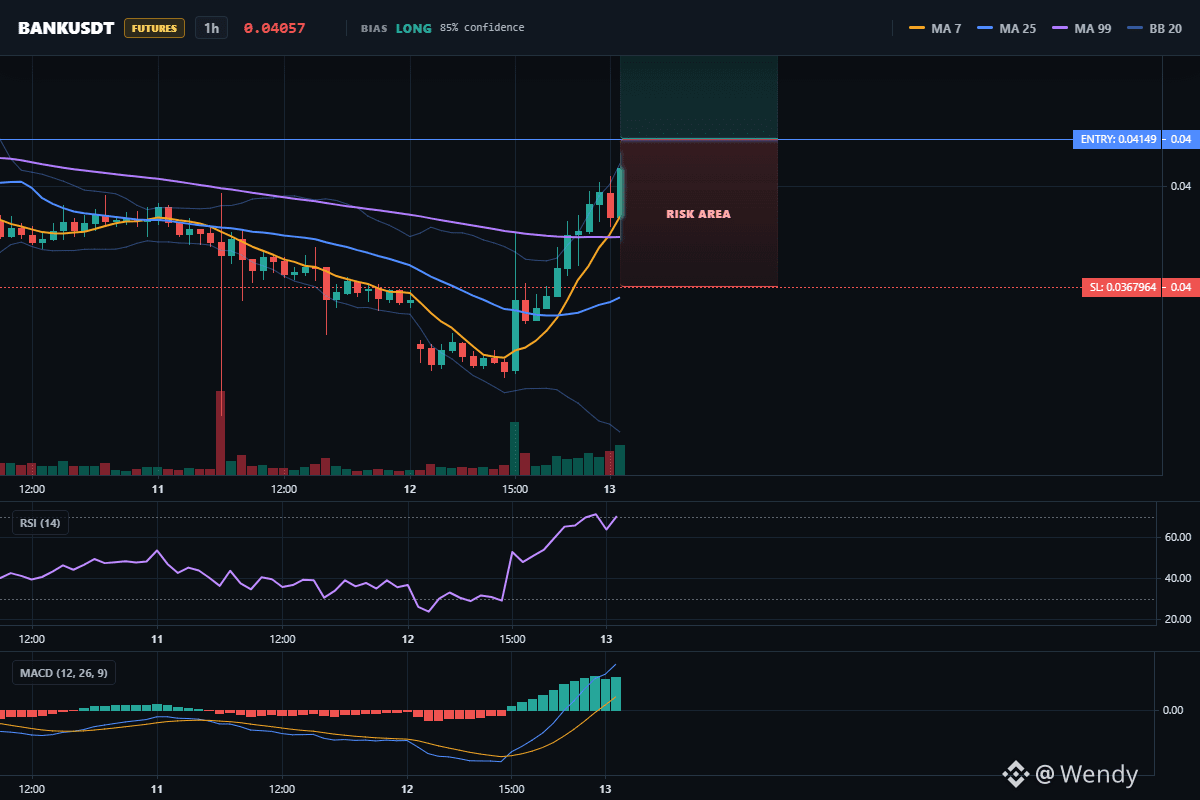
Task: Click the LONG bias label
Action: tap(414, 28)
